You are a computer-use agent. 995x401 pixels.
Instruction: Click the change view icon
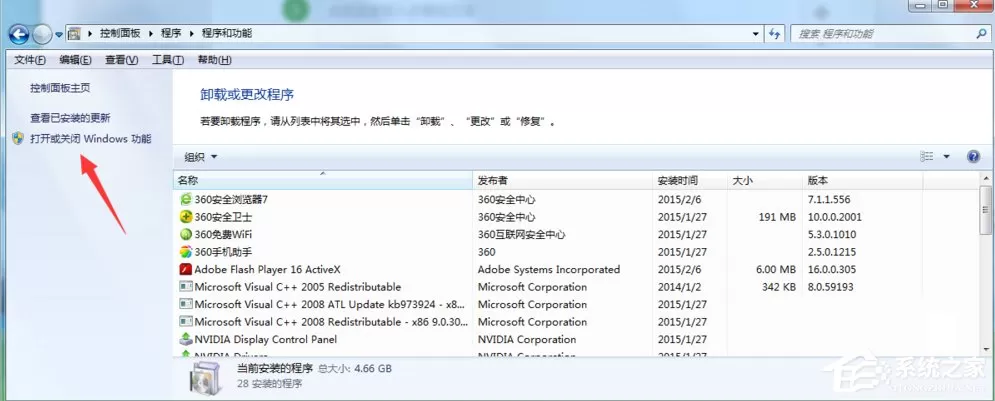926,156
